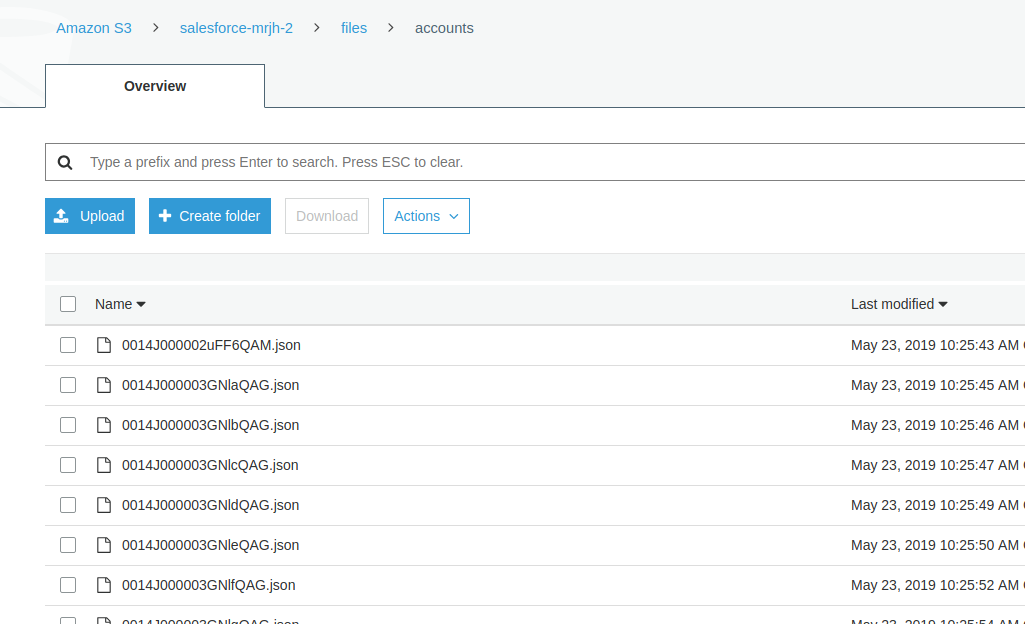Open the salesforce-mrjh-2 bucket breadcrumb link
Image resolution: width=1025 pixels, height=624 pixels.
236,27
